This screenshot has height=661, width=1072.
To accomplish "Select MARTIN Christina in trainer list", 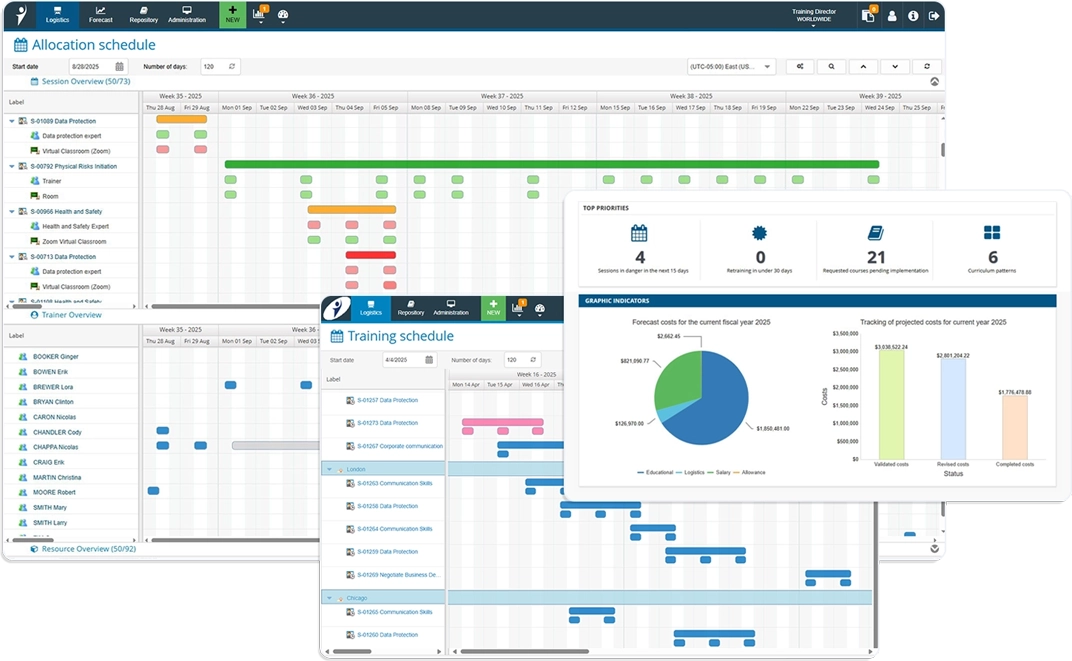I will [57, 477].
